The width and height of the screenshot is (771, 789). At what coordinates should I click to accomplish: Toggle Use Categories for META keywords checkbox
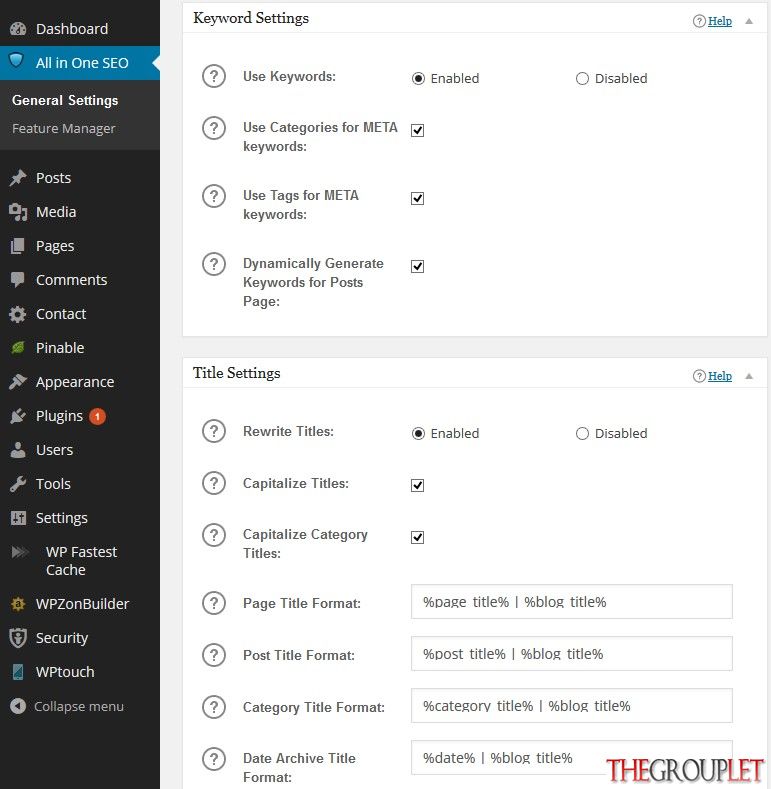coord(417,130)
